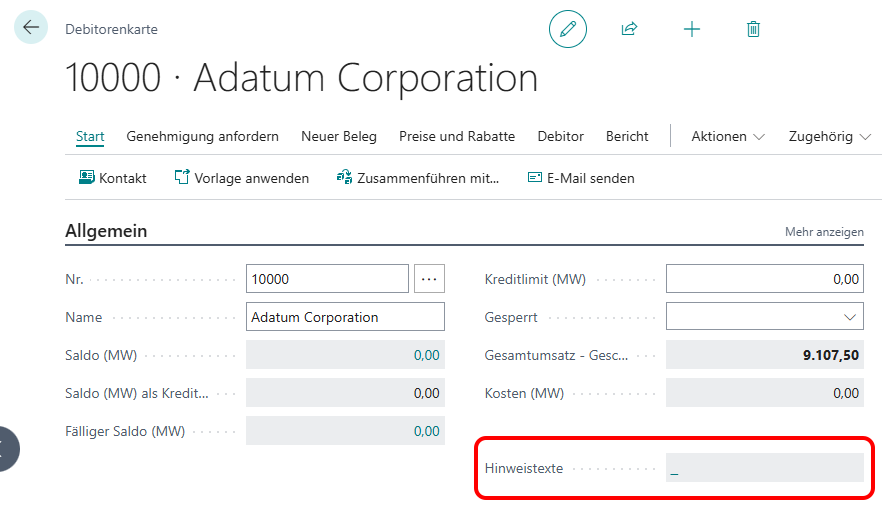Open the Kontakt action

coord(113,178)
